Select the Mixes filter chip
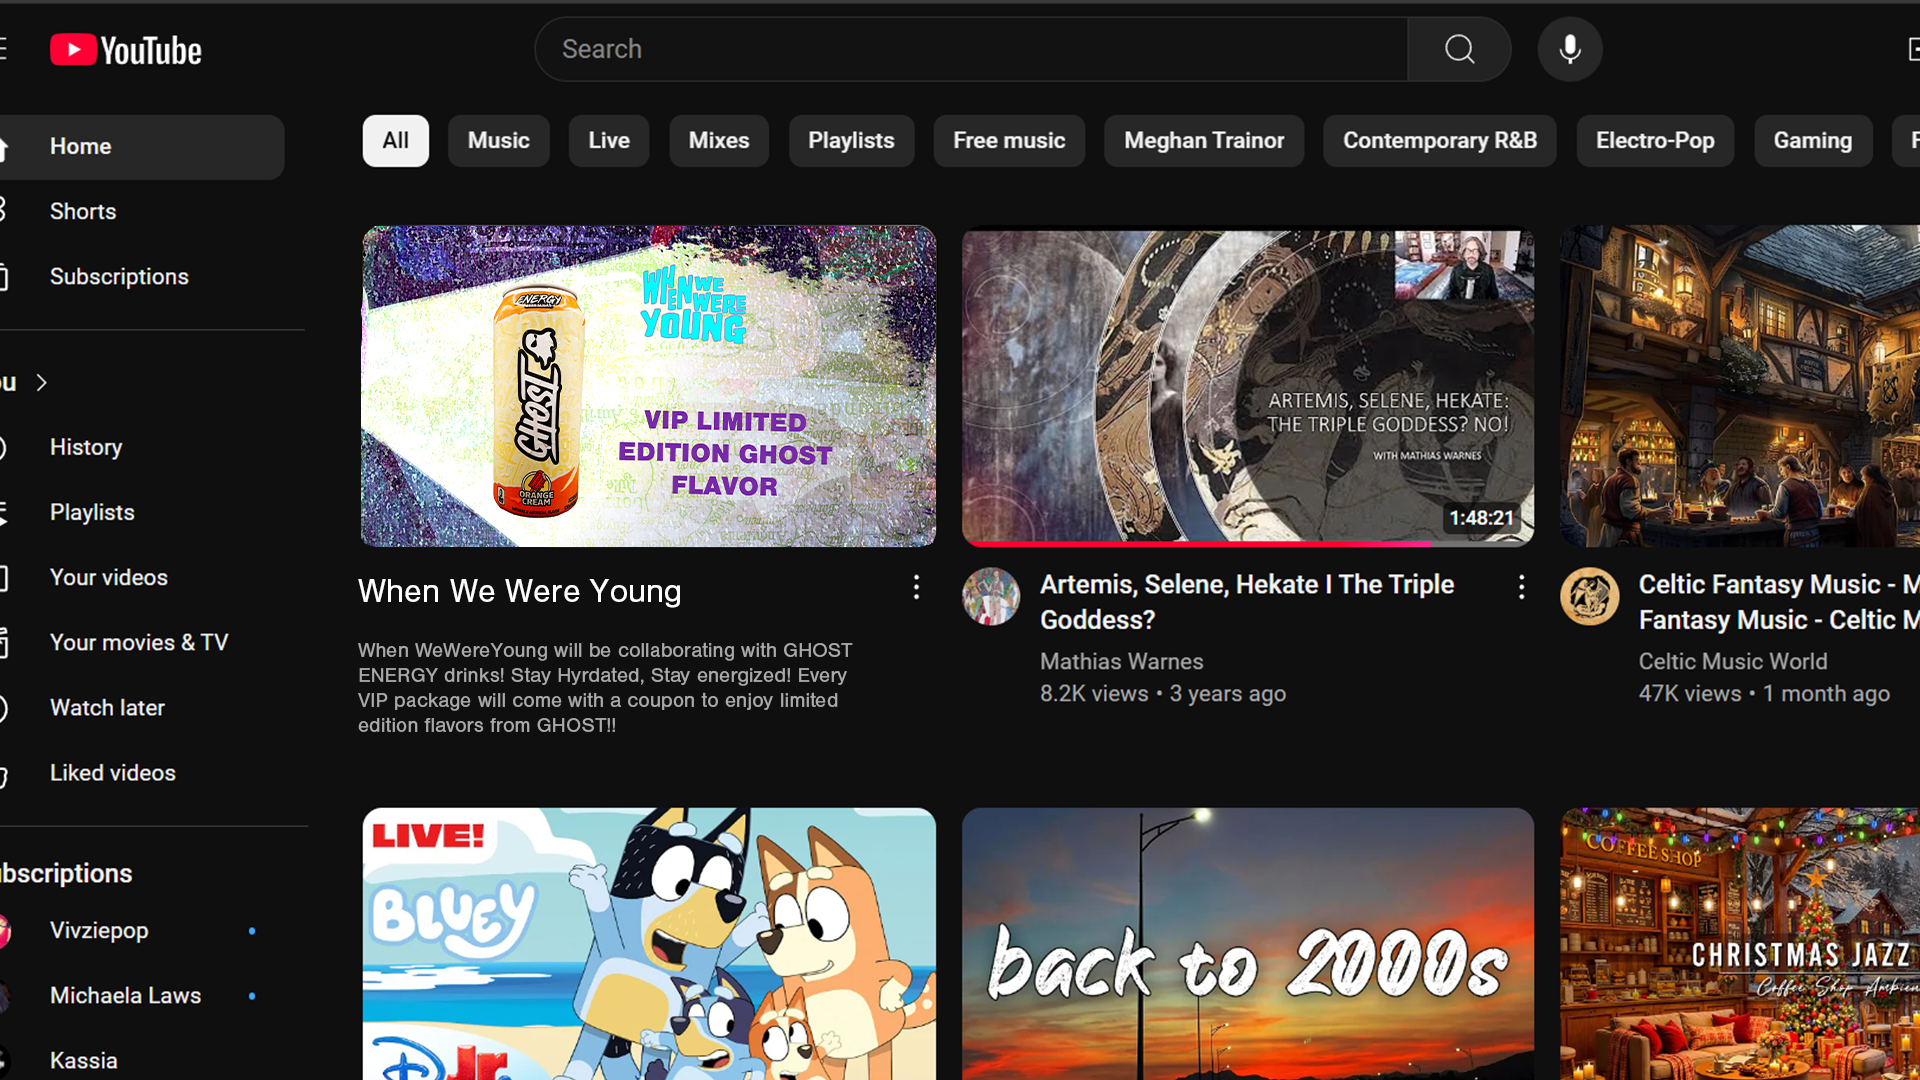The image size is (1920, 1080). coord(719,141)
